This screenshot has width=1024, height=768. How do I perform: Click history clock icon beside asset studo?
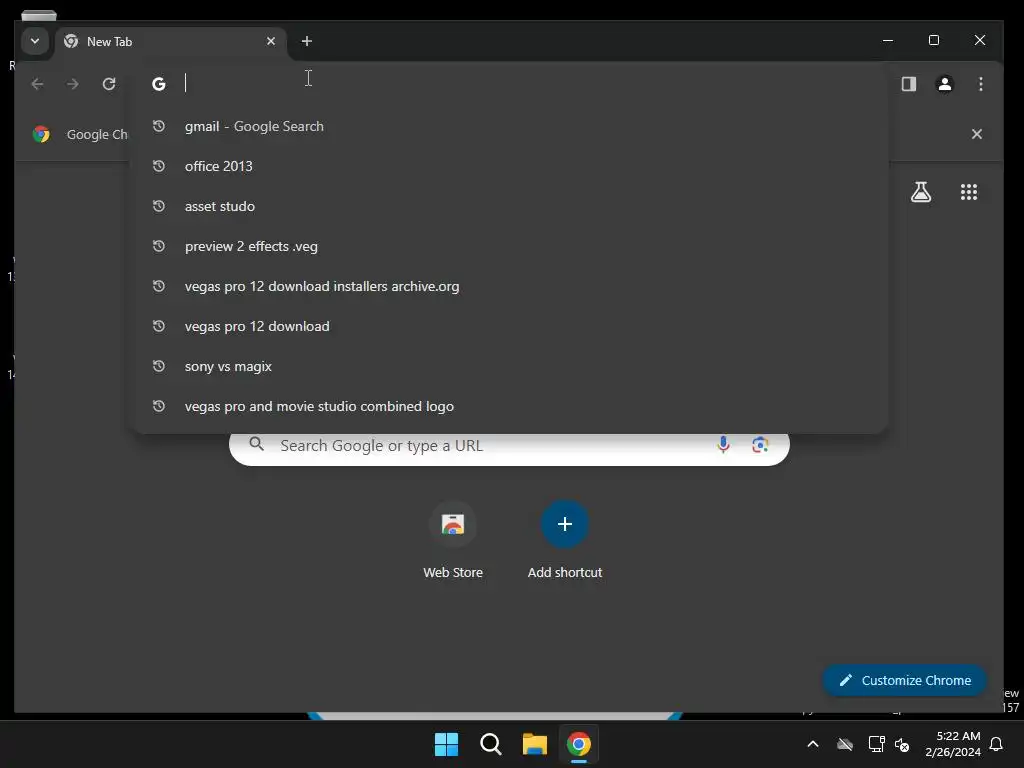(159, 206)
